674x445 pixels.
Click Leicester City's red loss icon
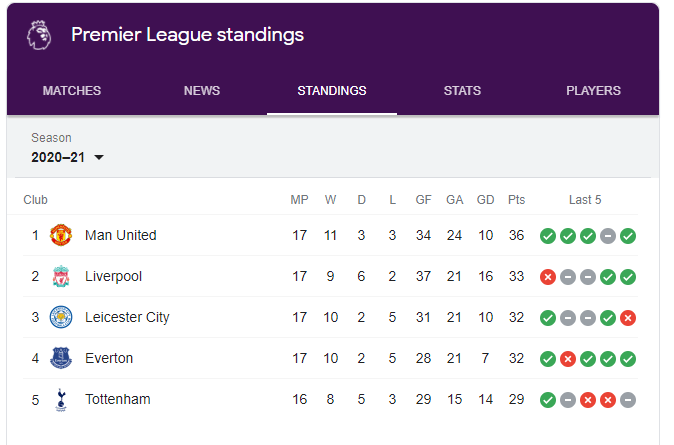(x=628, y=318)
